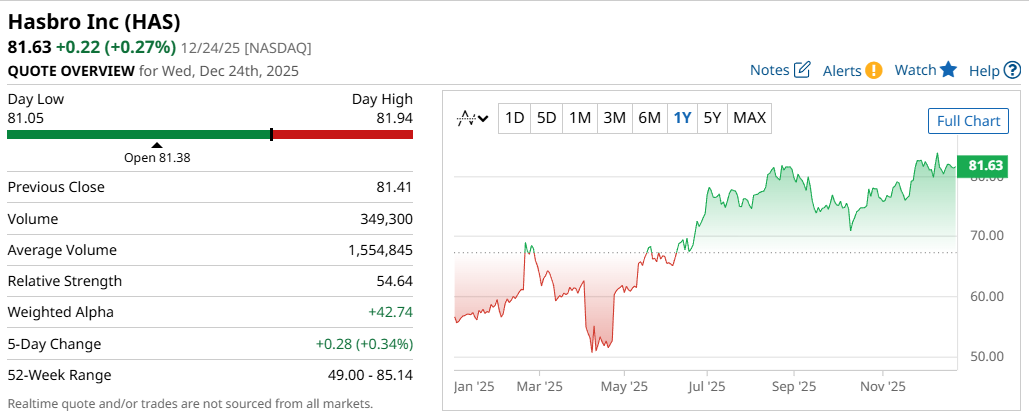Open the Full Chart button
1029x419 pixels.
968,121
